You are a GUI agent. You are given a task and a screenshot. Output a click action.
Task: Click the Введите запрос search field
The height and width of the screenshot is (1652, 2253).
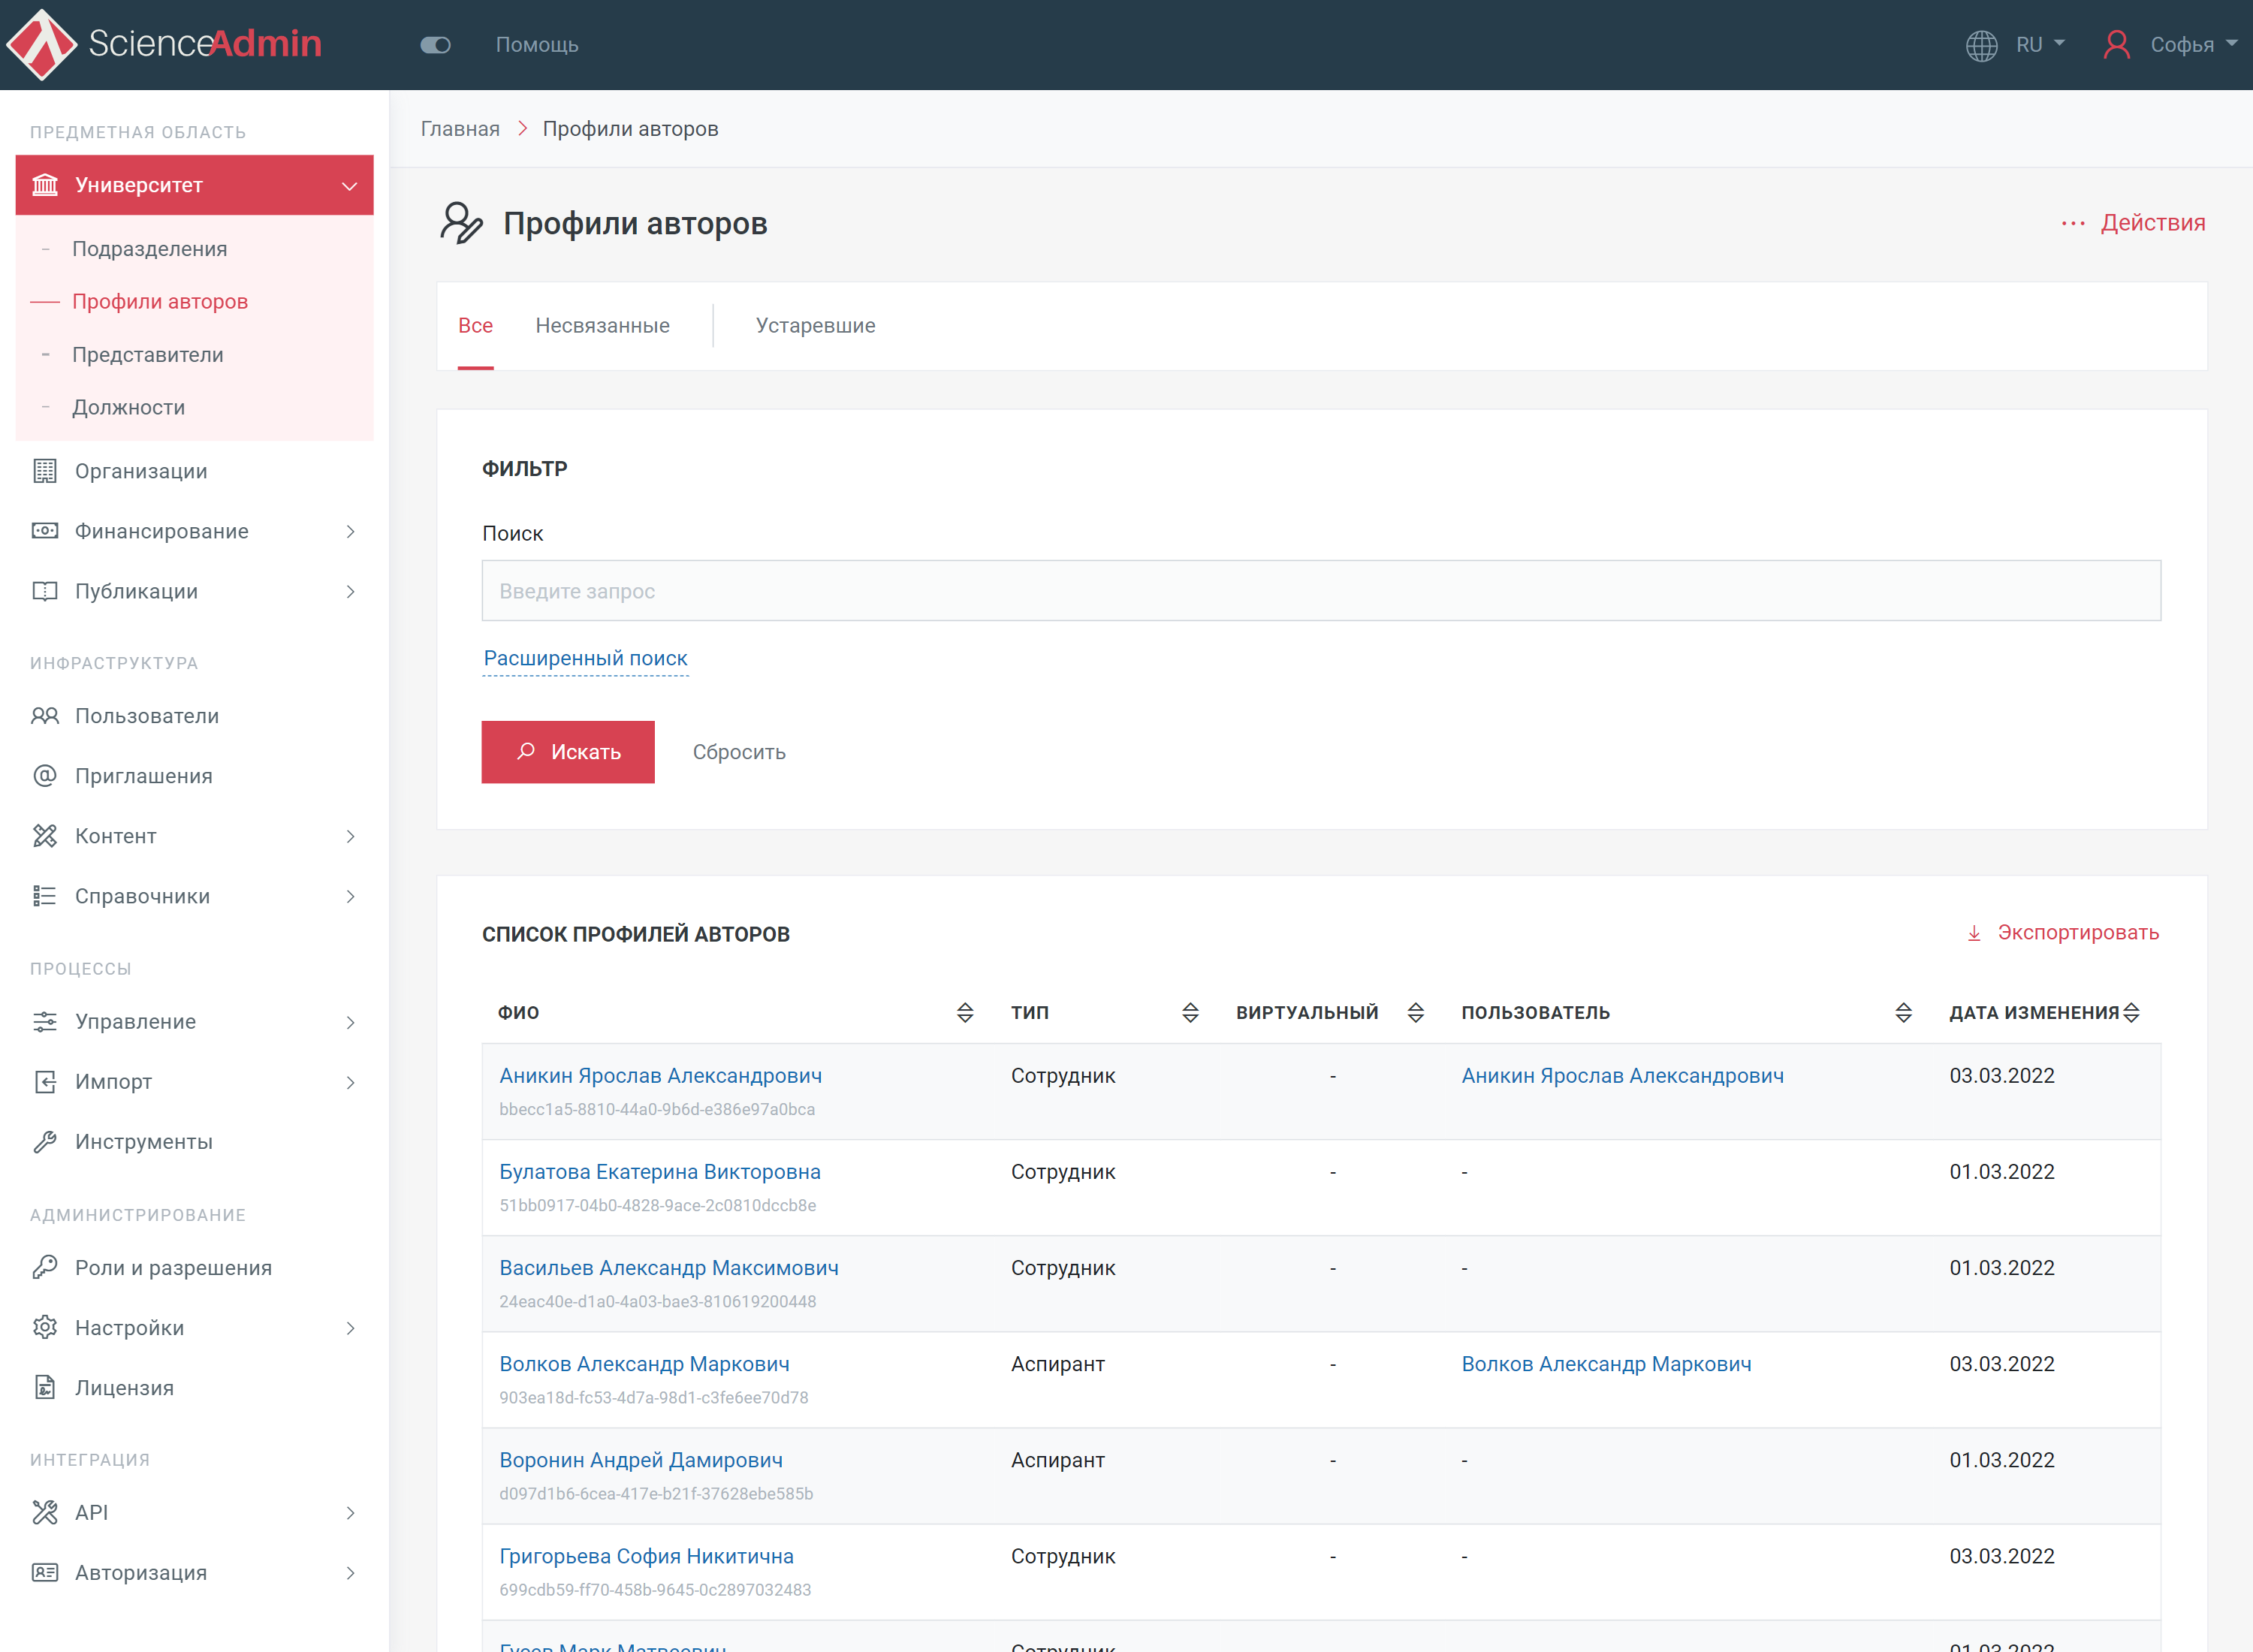click(x=1320, y=591)
